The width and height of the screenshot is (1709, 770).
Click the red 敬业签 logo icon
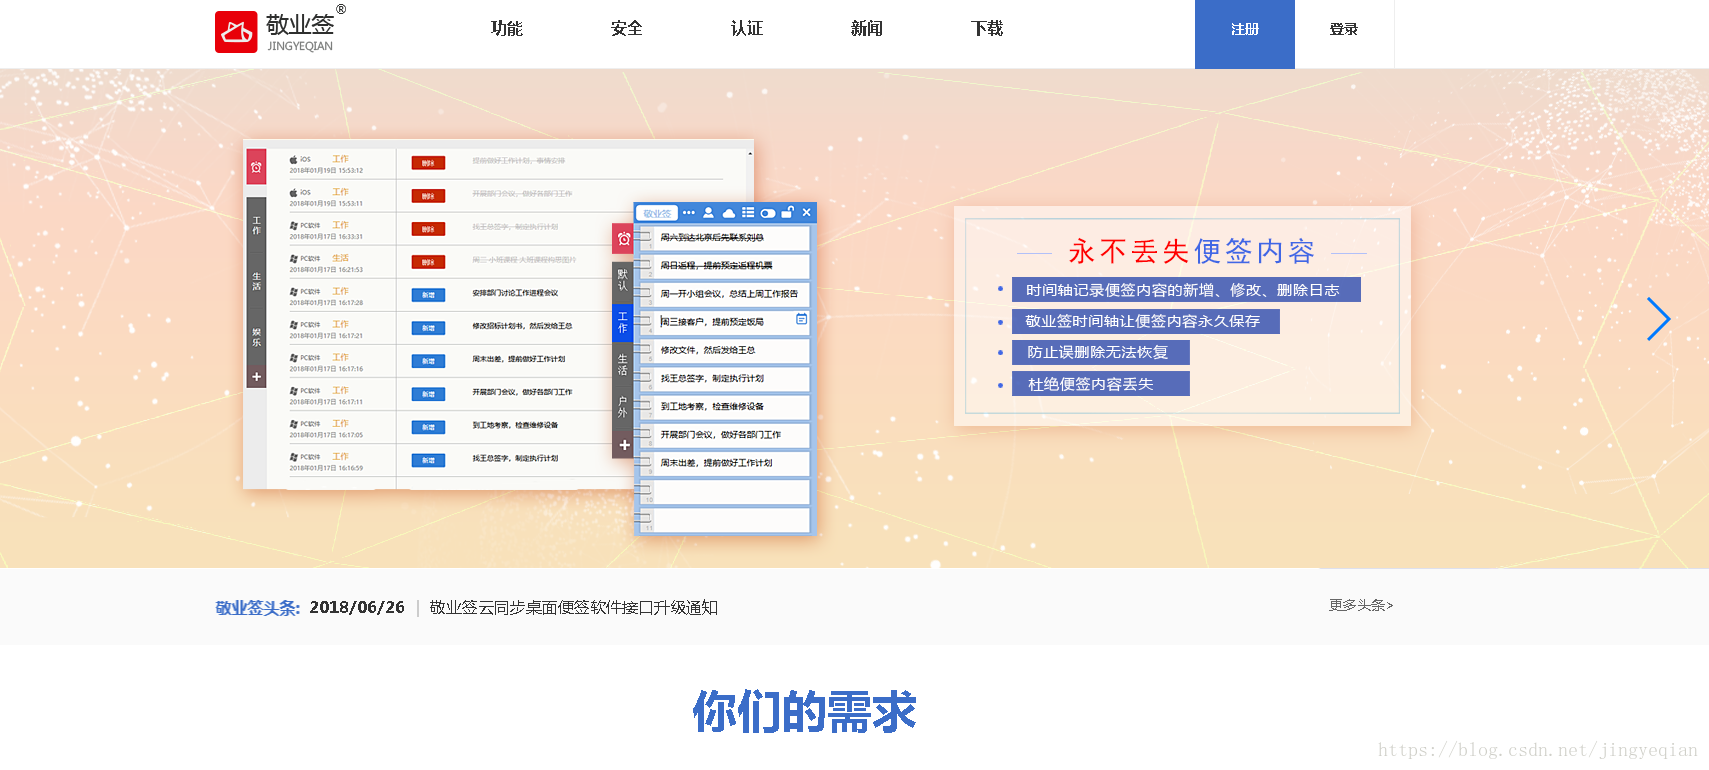(x=236, y=32)
